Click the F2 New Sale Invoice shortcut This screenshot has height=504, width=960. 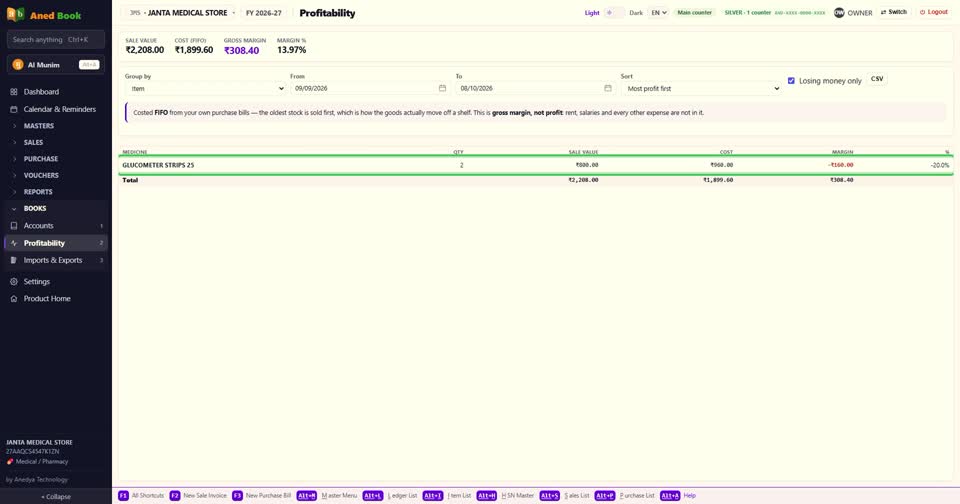(198, 495)
